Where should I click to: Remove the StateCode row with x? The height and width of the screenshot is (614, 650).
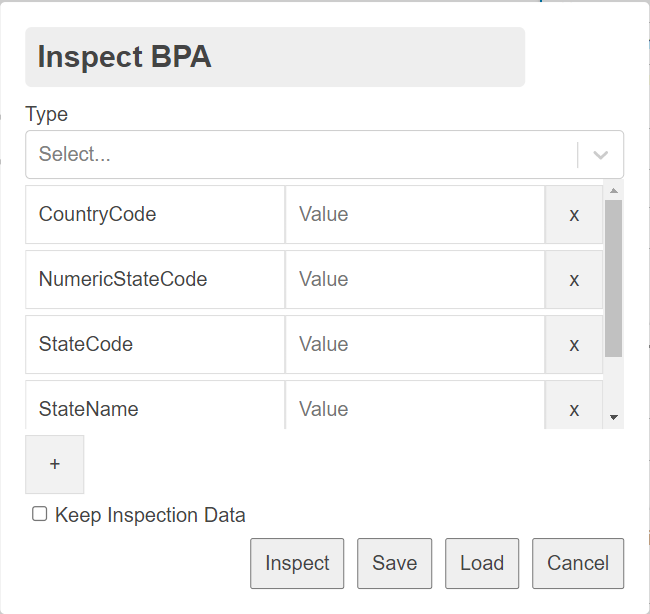coord(574,344)
